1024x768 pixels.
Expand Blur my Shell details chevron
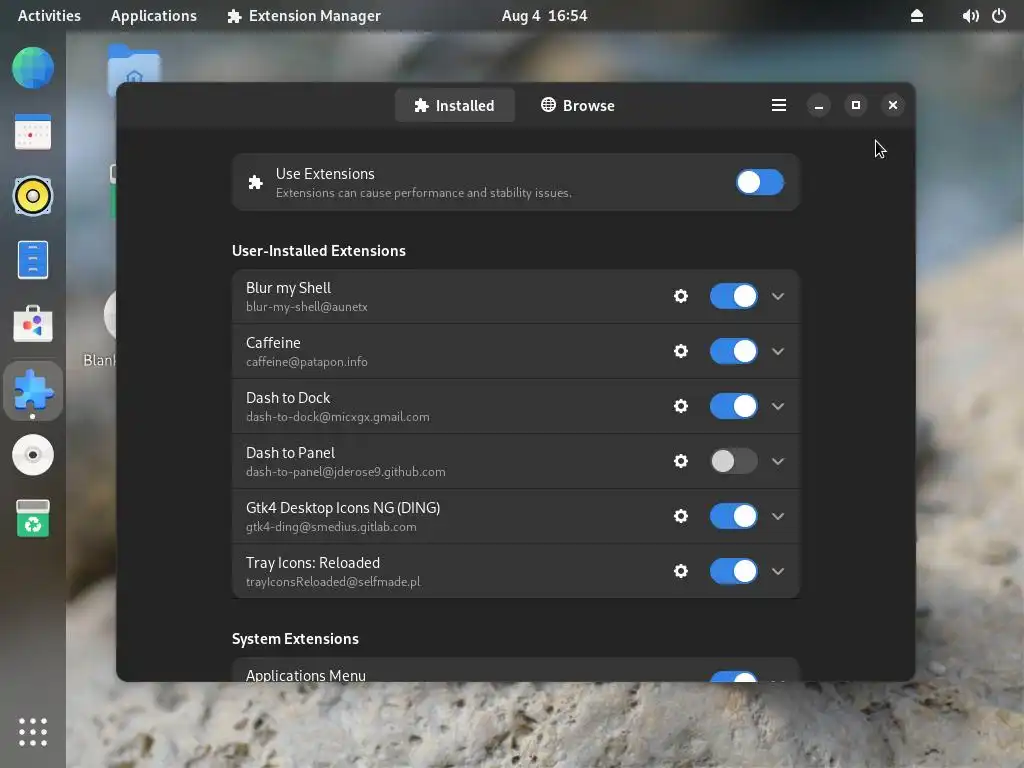click(x=778, y=296)
